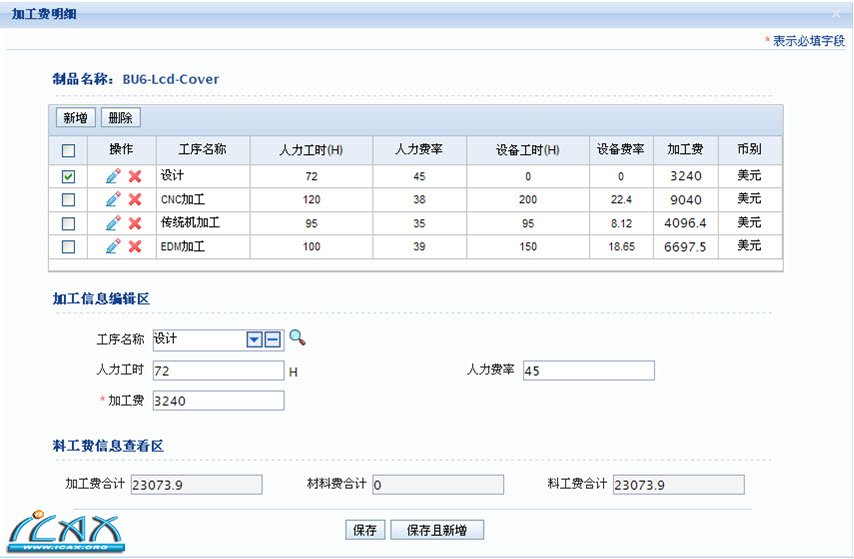Click pencil icon for 传统机加工 row
This screenshot has height=559, width=854.
(113, 223)
